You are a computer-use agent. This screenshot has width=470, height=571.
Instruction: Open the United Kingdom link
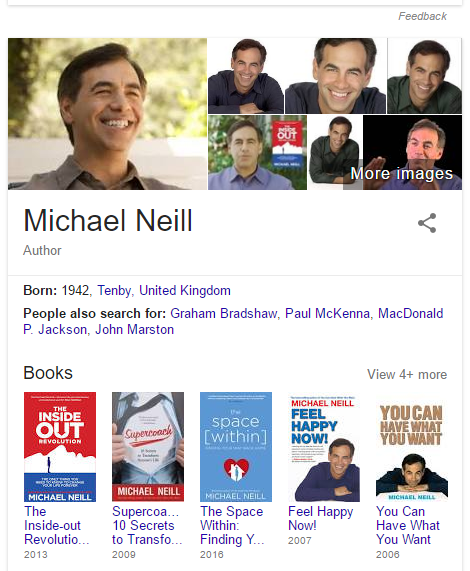pyautogui.click(x=185, y=291)
